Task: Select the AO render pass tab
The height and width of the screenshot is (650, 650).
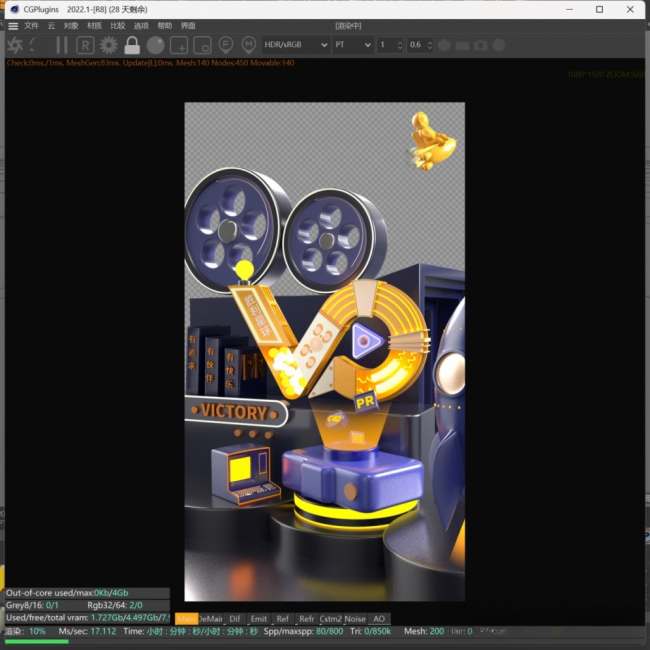Action: [x=379, y=619]
